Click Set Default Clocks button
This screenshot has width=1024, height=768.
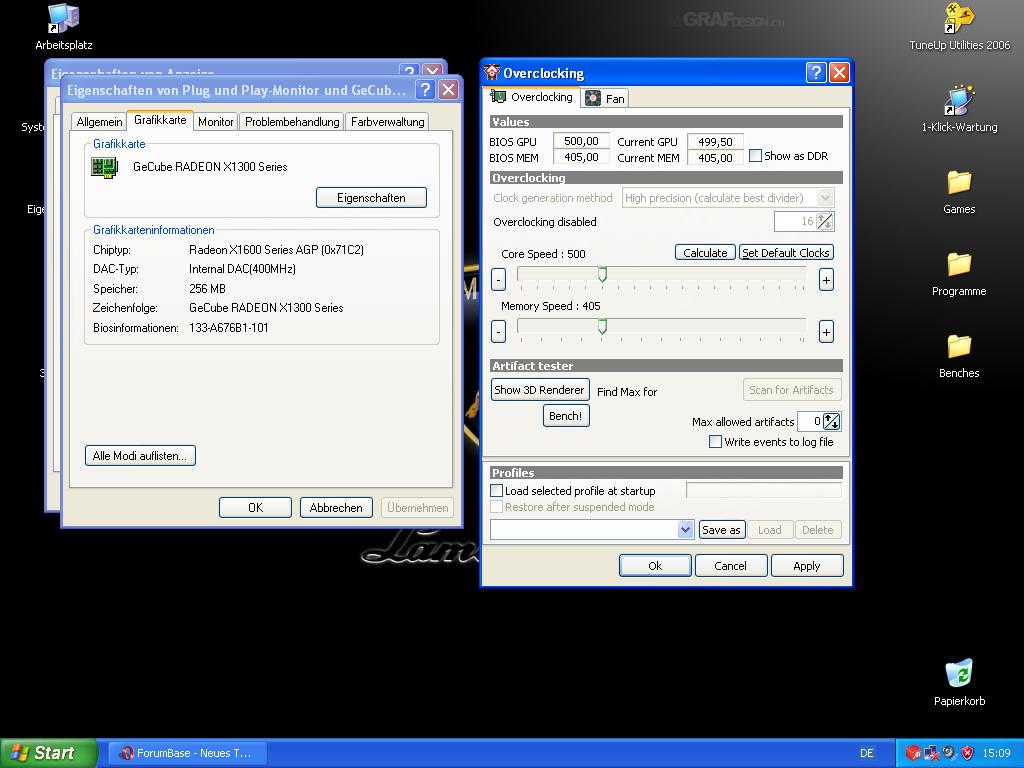(x=786, y=253)
